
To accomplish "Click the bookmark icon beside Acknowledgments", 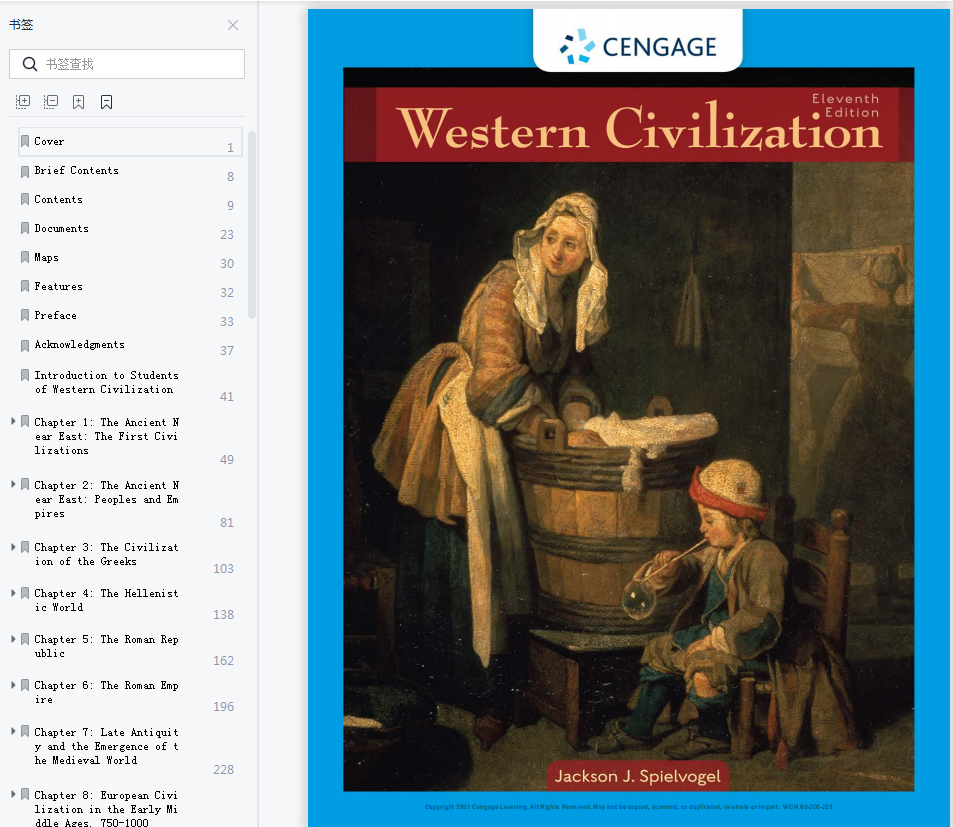I will pyautogui.click(x=25, y=345).
